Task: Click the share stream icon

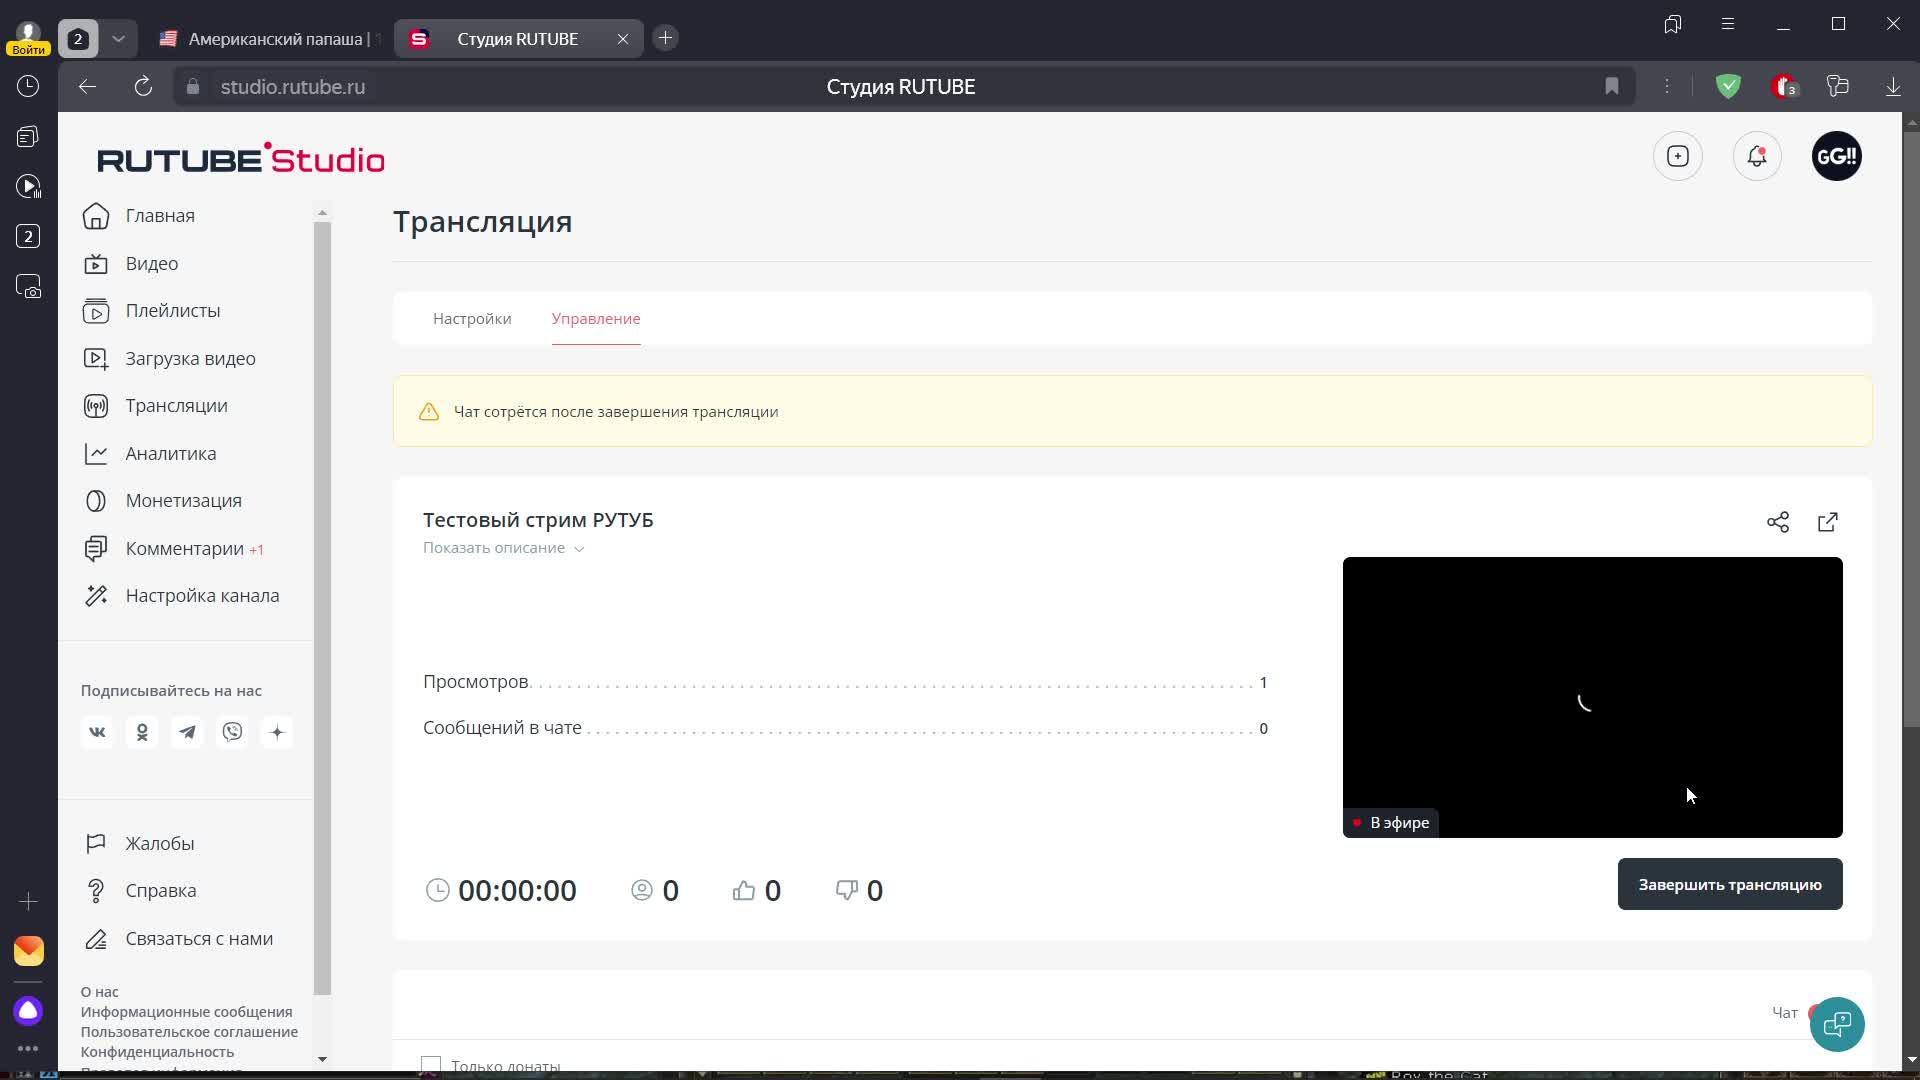Action: coord(1778,522)
